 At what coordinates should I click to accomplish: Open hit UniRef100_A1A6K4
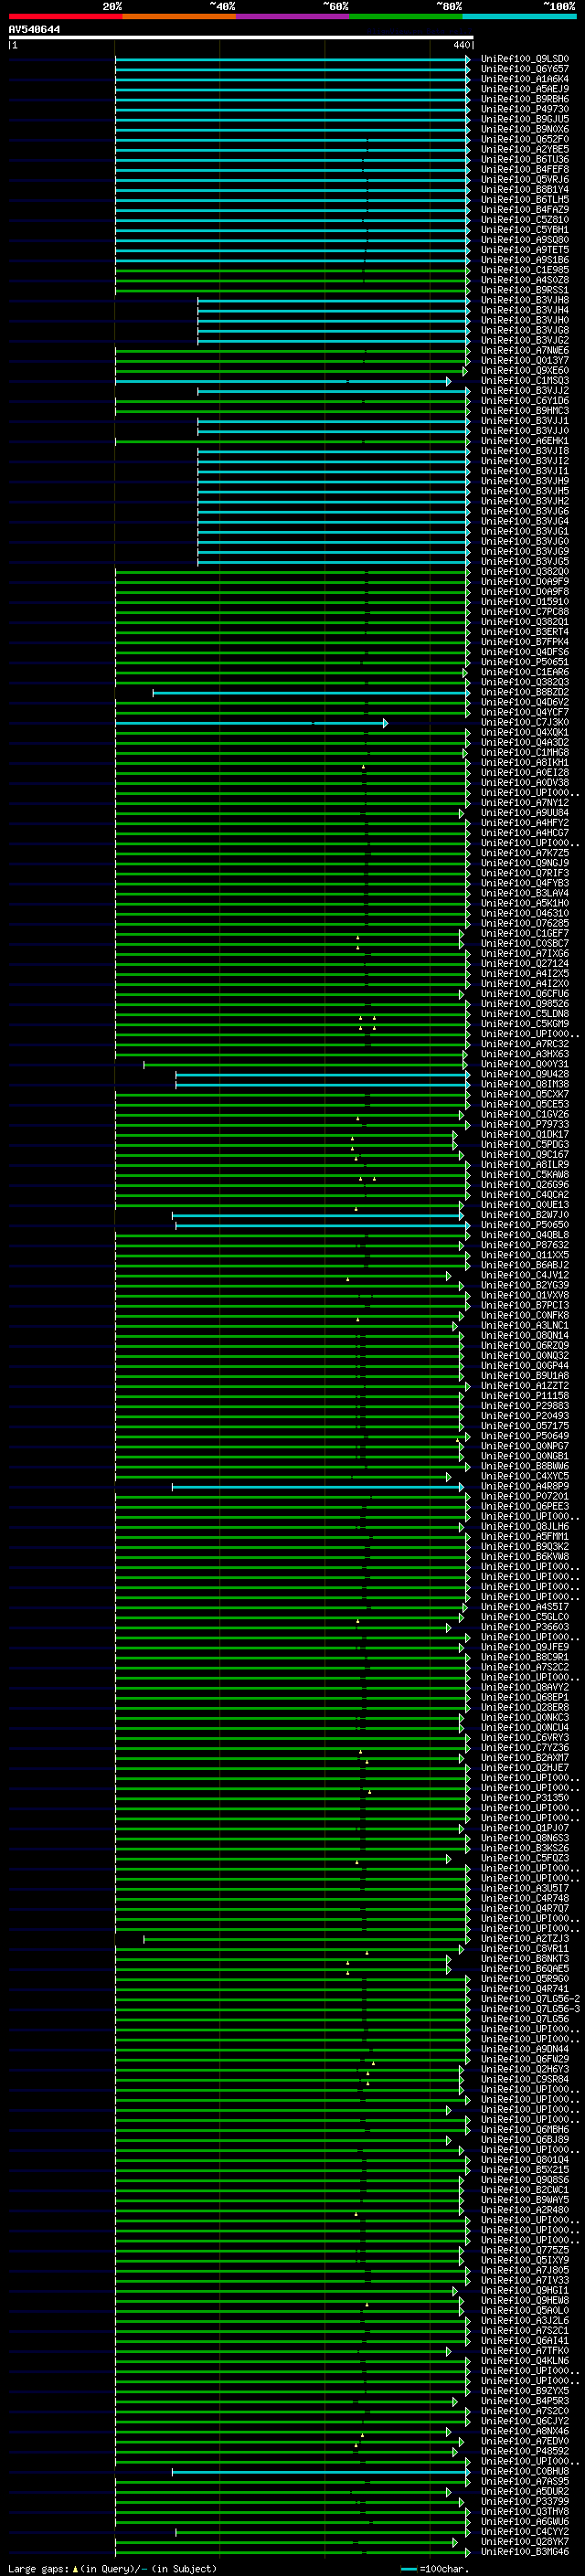pyautogui.click(x=524, y=79)
